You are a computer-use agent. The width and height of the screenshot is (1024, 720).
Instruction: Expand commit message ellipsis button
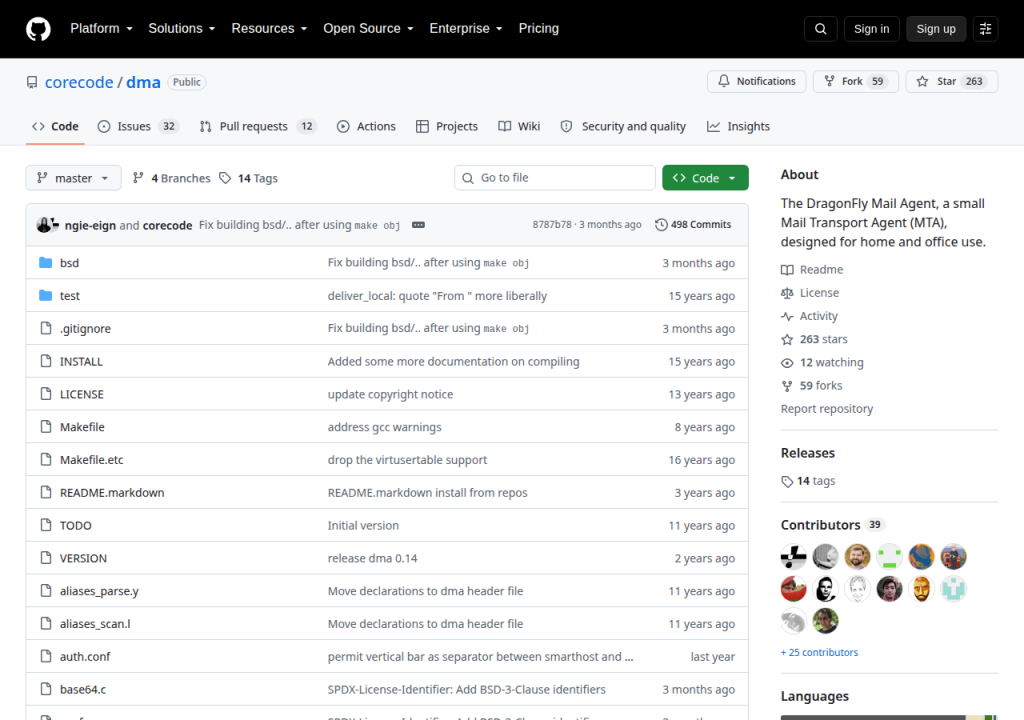[x=419, y=225]
